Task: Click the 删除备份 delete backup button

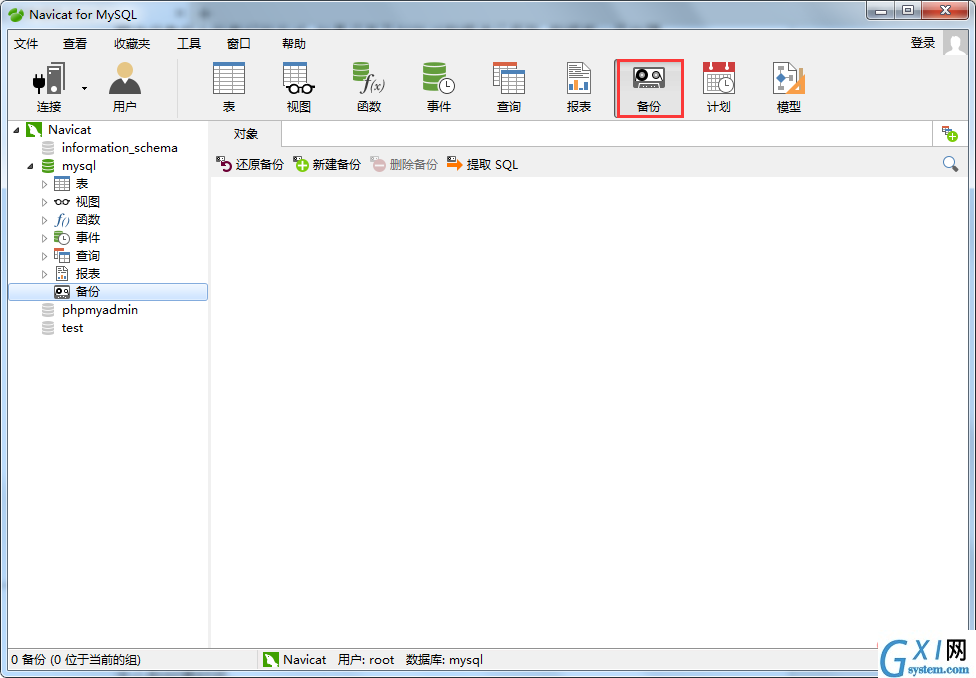Action: [x=404, y=164]
